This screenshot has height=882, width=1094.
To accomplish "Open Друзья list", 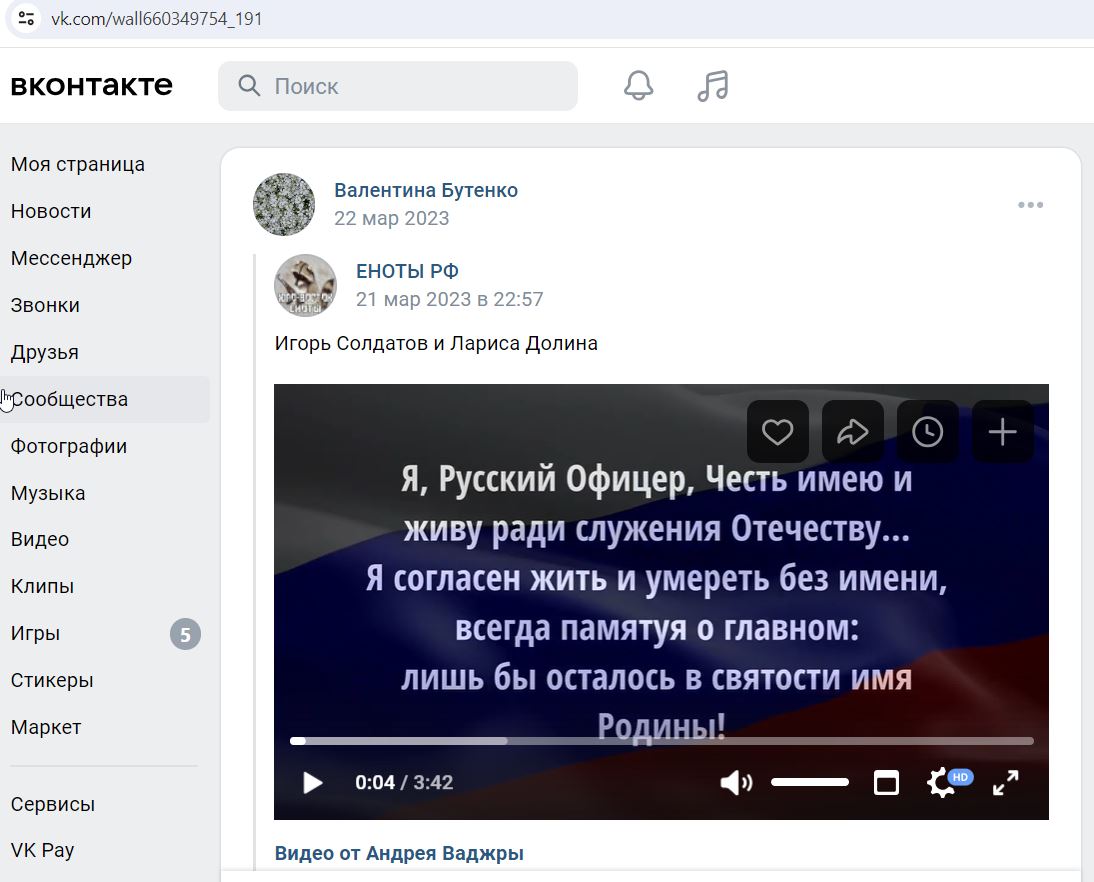I will pyautogui.click(x=45, y=352).
